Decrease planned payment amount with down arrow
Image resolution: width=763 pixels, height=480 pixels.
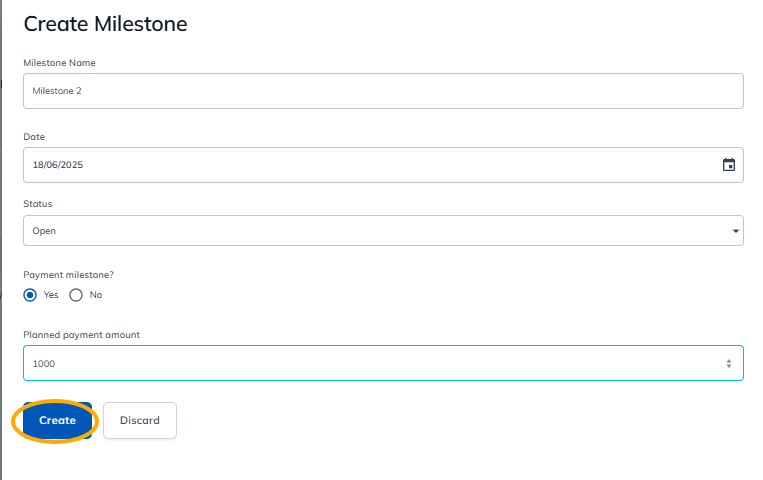pos(729,367)
